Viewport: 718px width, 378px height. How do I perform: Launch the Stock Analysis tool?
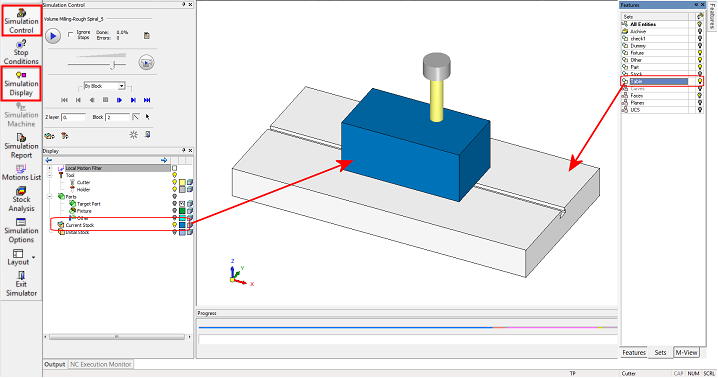tap(21, 199)
